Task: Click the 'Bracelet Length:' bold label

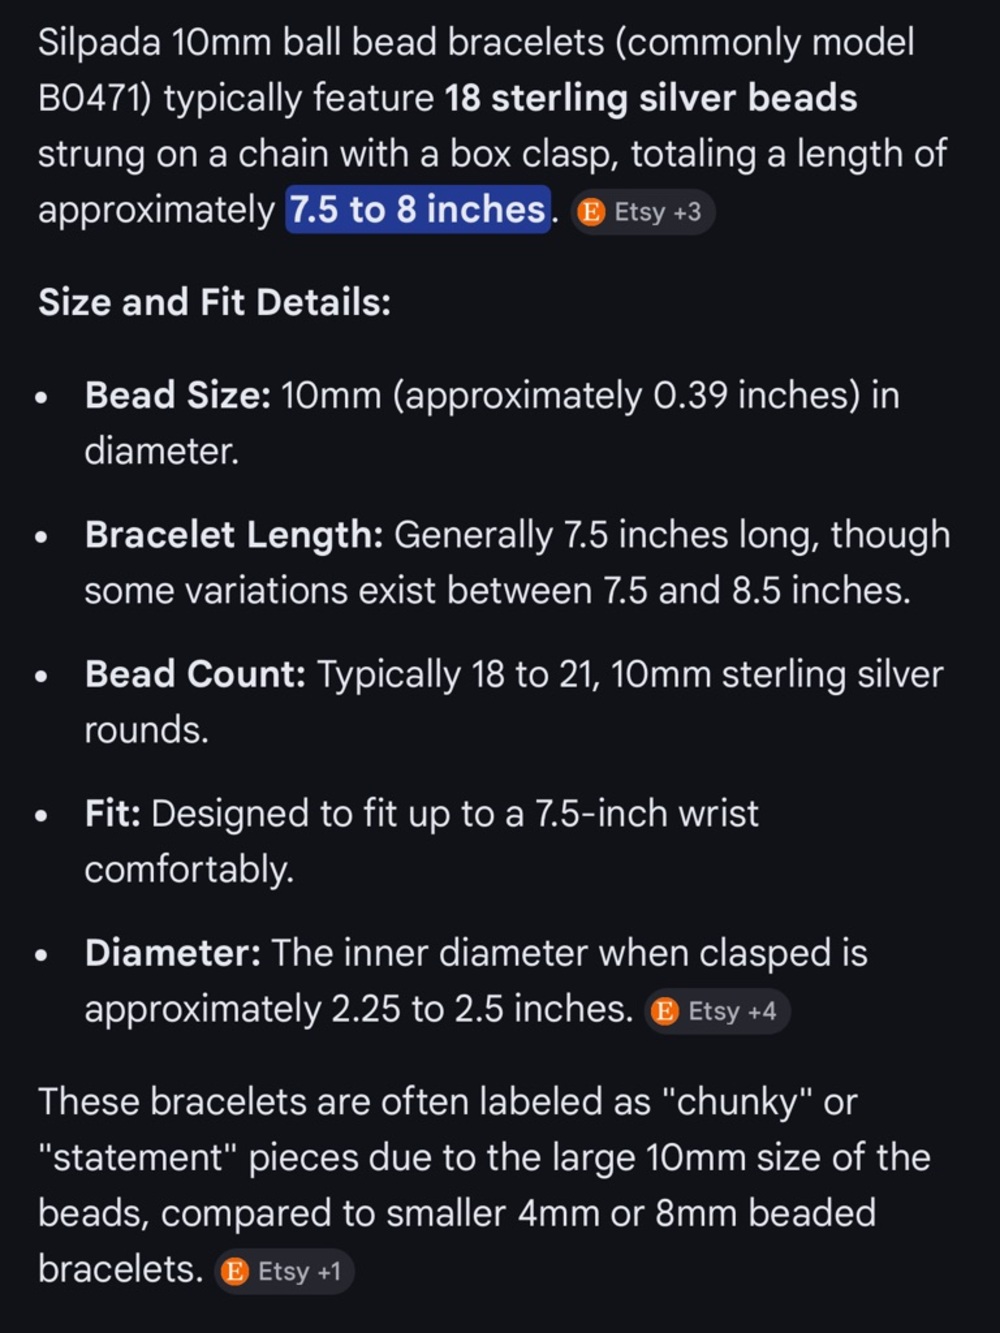Action: pyautogui.click(x=234, y=535)
